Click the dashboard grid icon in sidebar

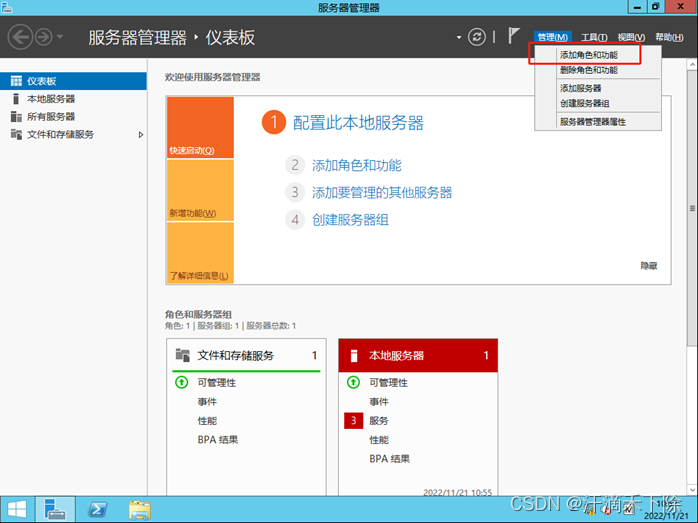pyautogui.click(x=16, y=81)
